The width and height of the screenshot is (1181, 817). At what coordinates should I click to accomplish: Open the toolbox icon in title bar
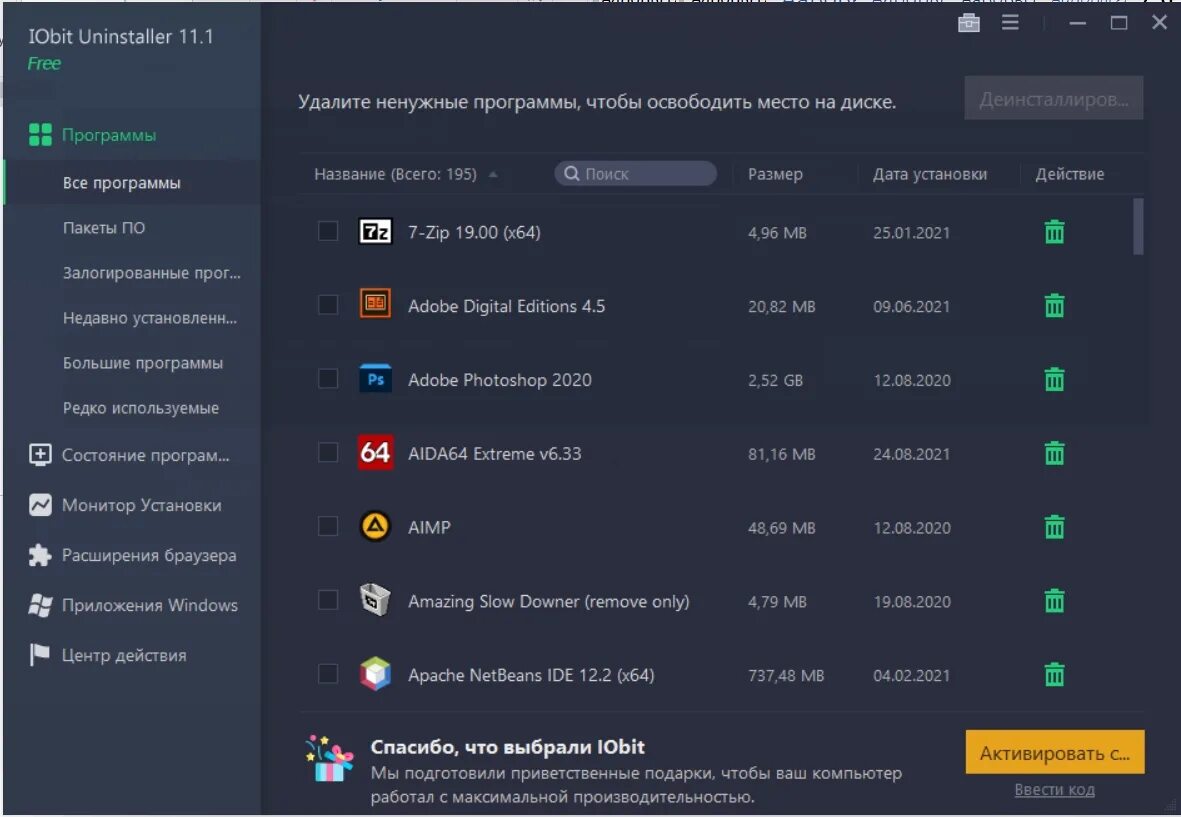point(969,23)
